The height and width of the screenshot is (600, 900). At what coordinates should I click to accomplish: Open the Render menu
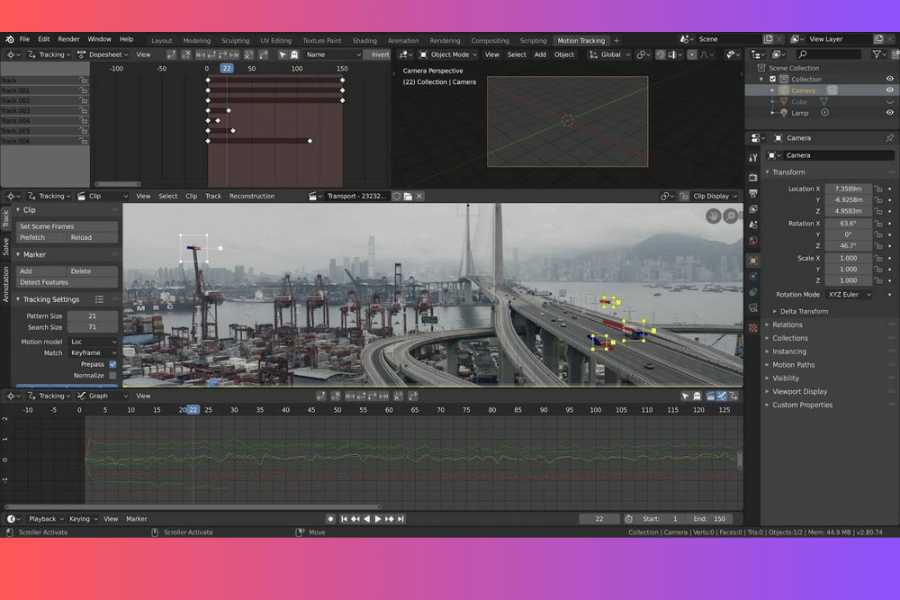(x=69, y=39)
